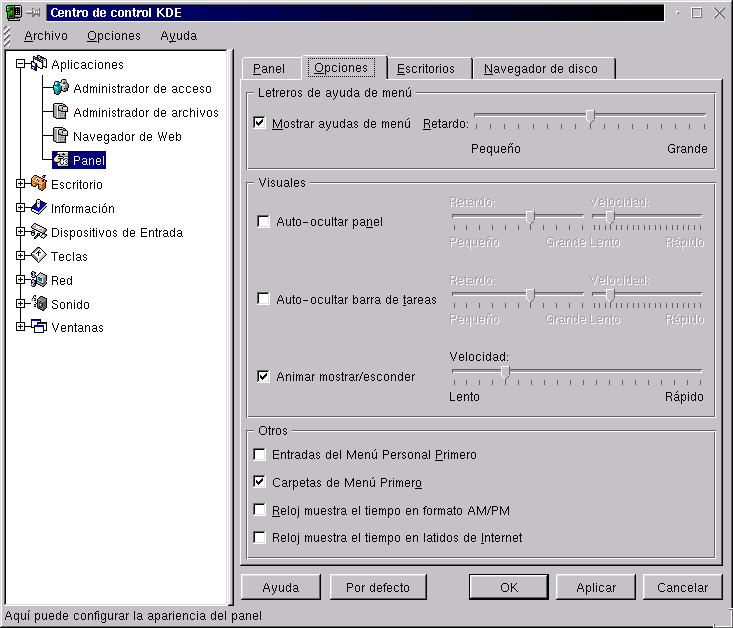
Task: Expand the Sonido tree node
Action: tap(21, 304)
